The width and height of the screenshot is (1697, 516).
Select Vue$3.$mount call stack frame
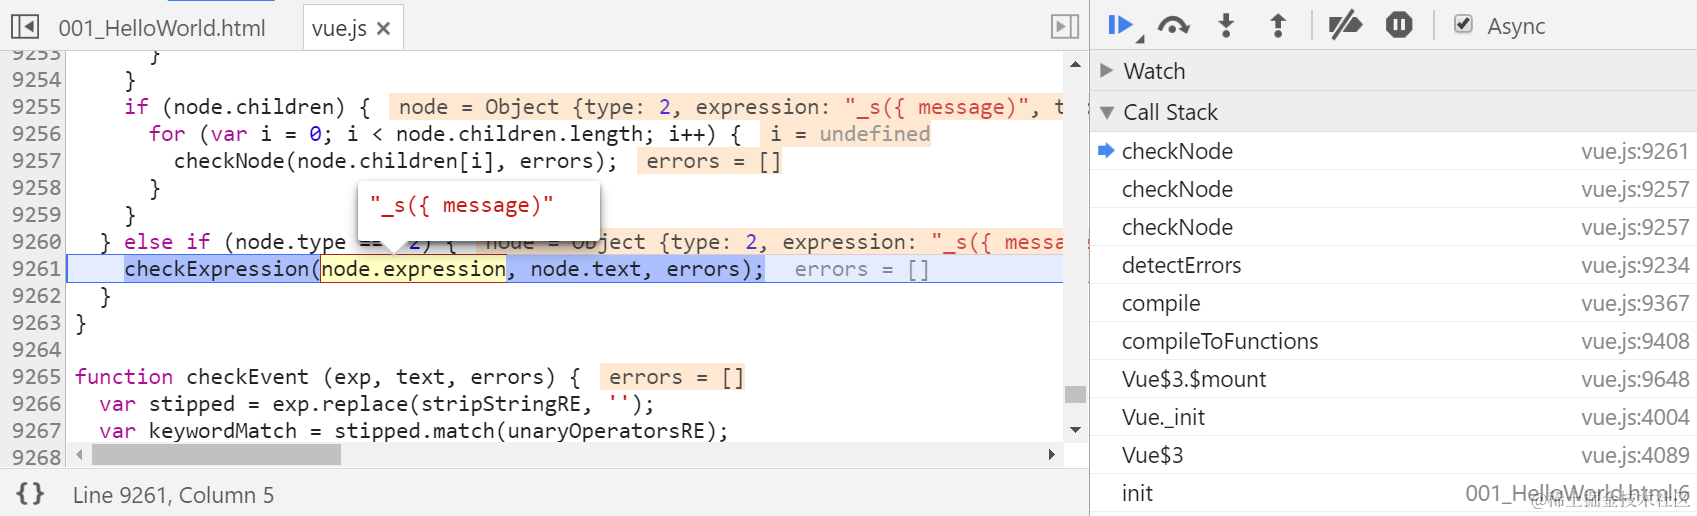[x=1393, y=379]
